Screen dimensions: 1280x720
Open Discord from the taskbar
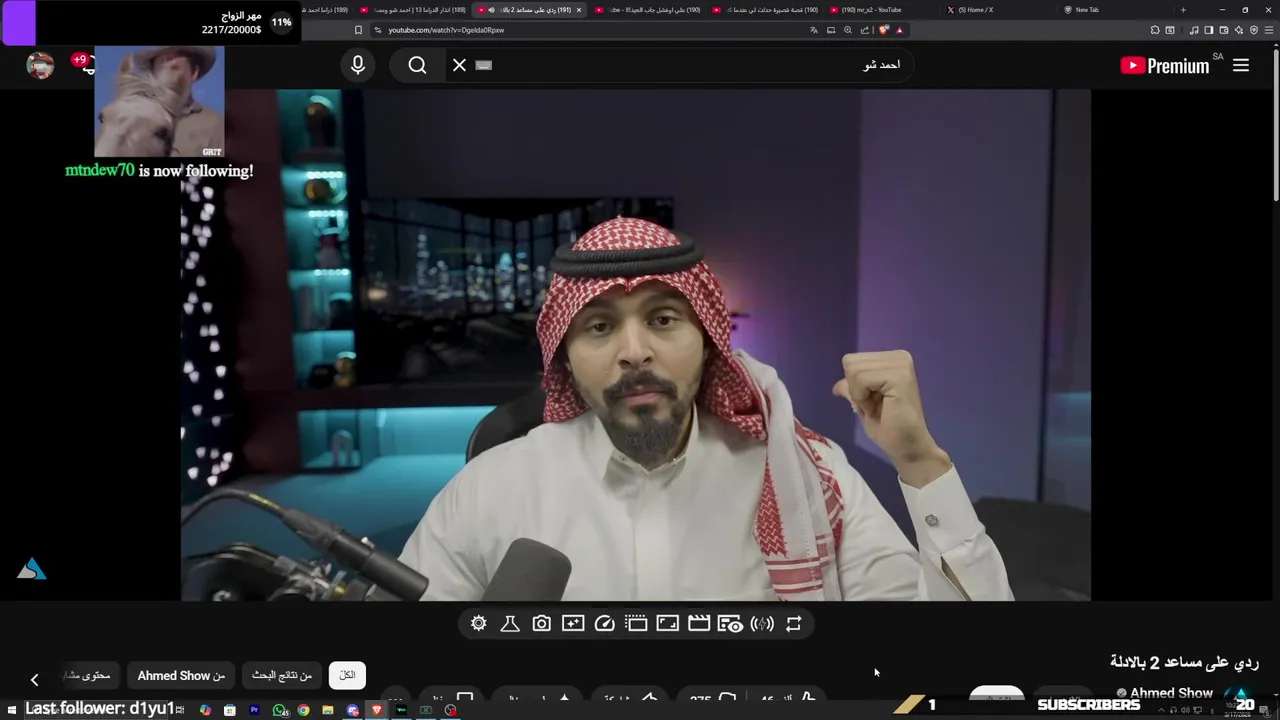click(x=352, y=710)
